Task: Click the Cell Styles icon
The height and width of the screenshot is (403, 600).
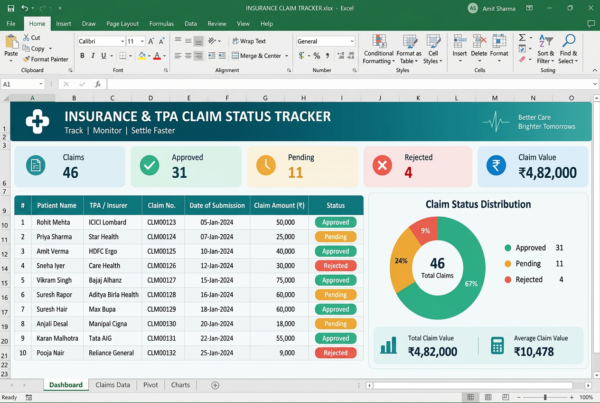Action: (x=433, y=42)
